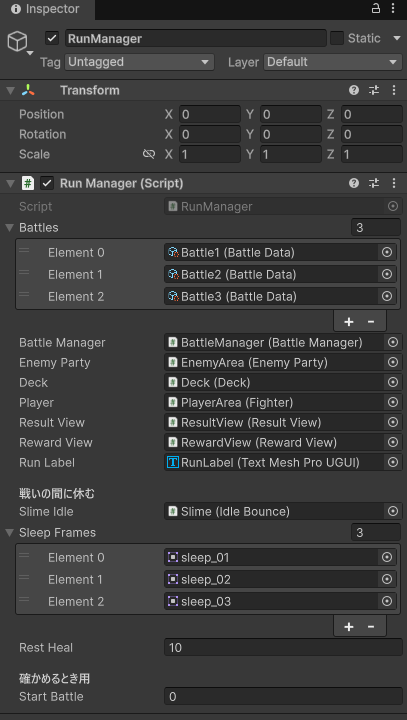This screenshot has height=720, width=407.
Task: Click the Sleep Frames size field
Action: (376, 533)
